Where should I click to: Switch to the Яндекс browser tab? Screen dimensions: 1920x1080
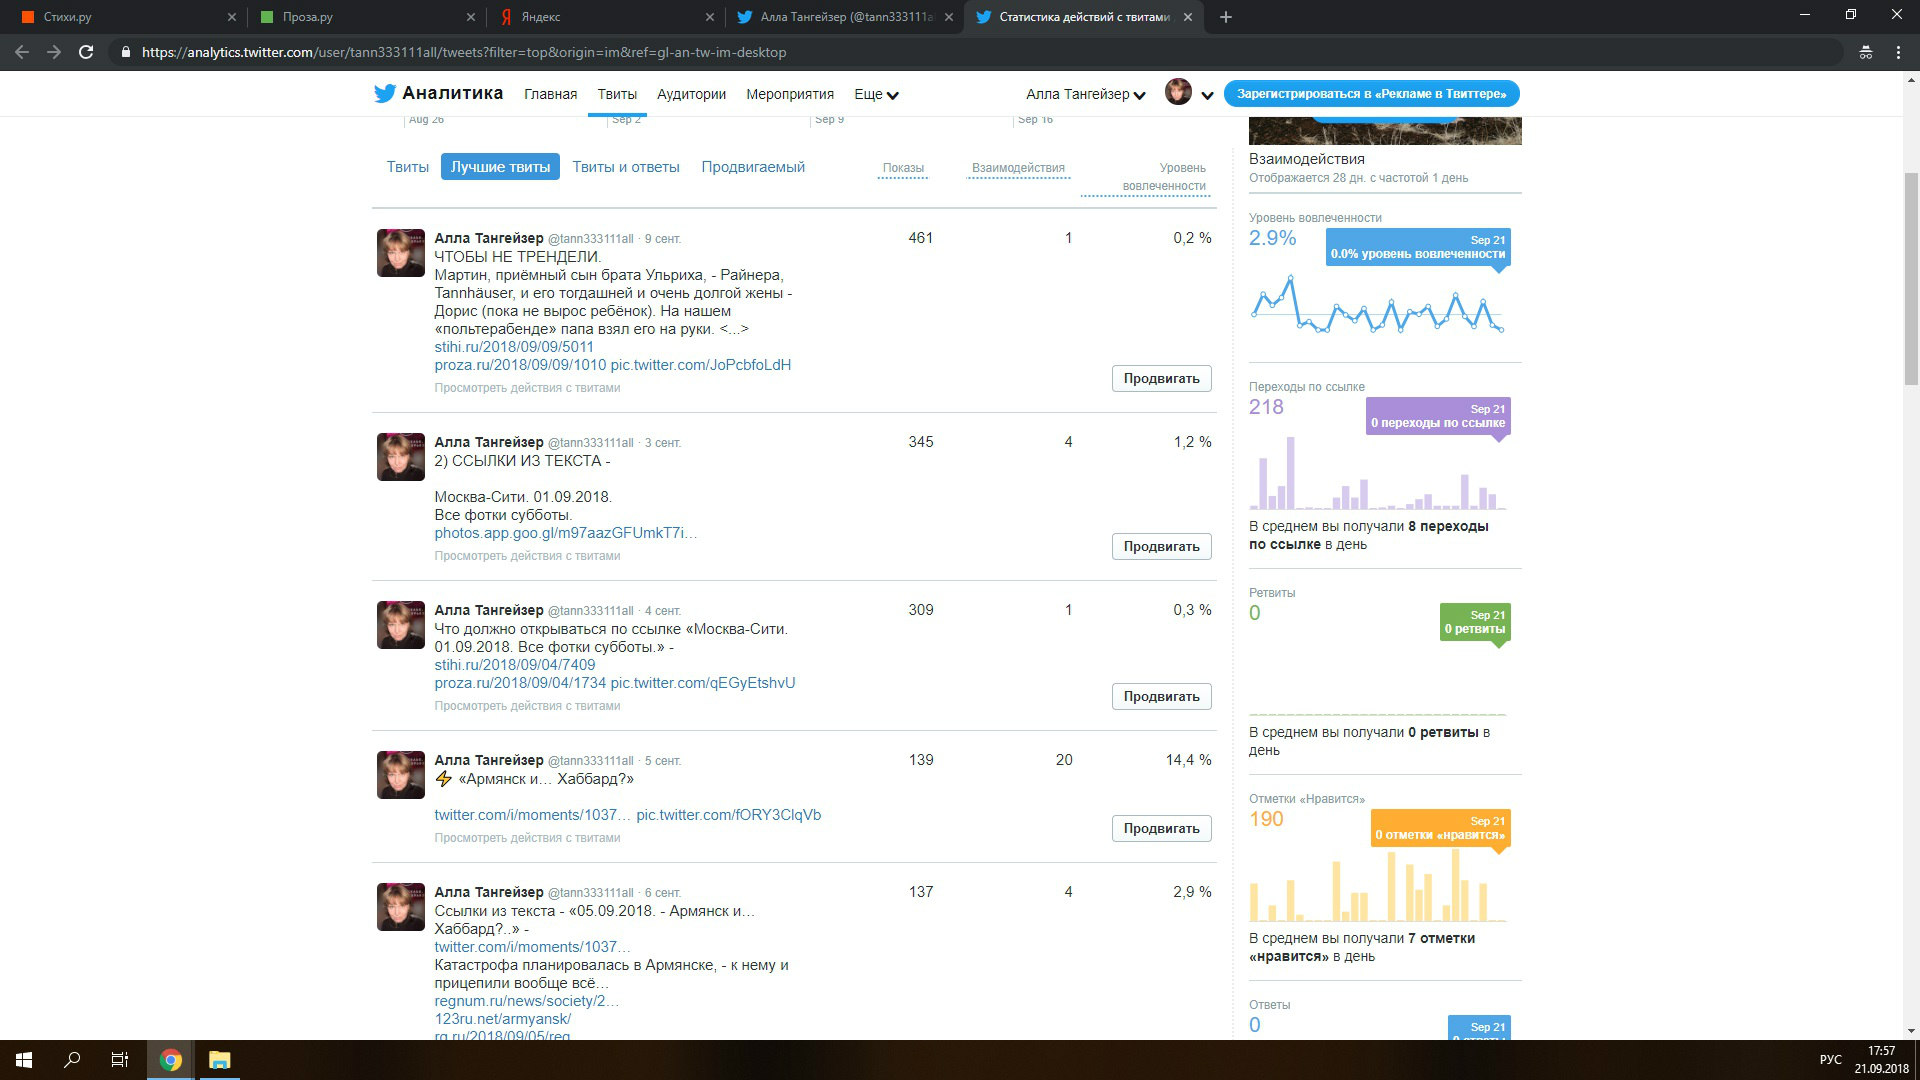(605, 17)
